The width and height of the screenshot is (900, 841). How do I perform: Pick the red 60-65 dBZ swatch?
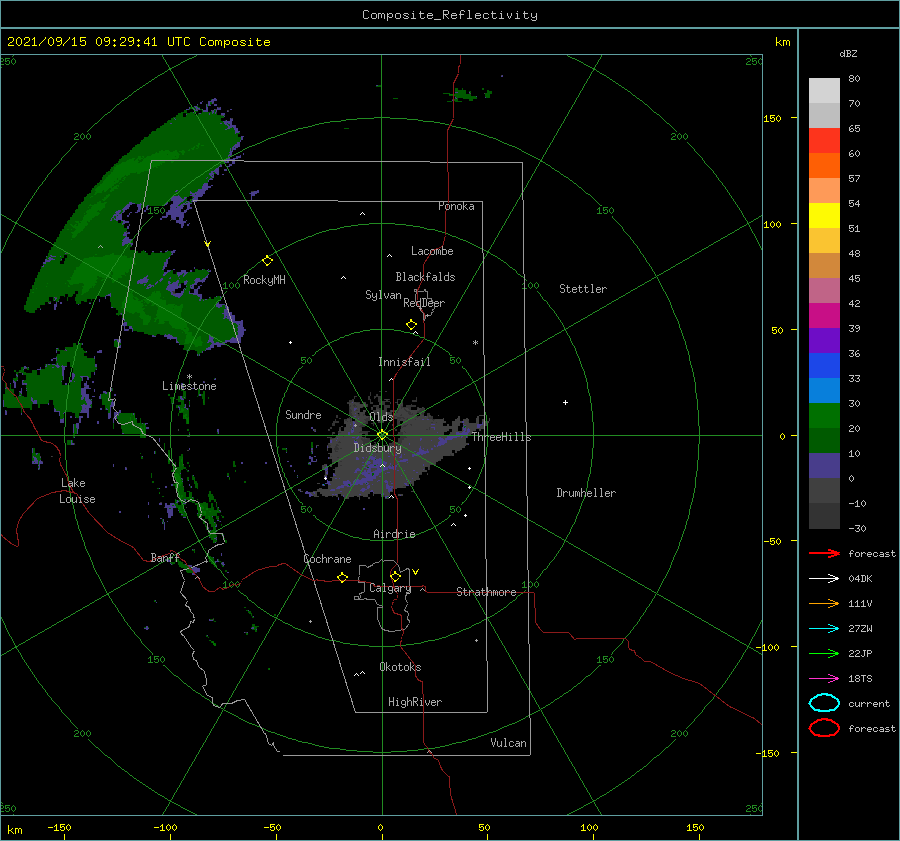point(824,141)
